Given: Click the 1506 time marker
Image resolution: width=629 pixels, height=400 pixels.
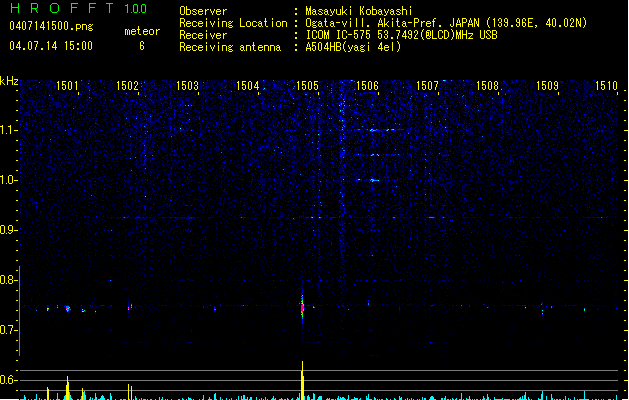Looking at the screenshot, I should pos(367,86).
